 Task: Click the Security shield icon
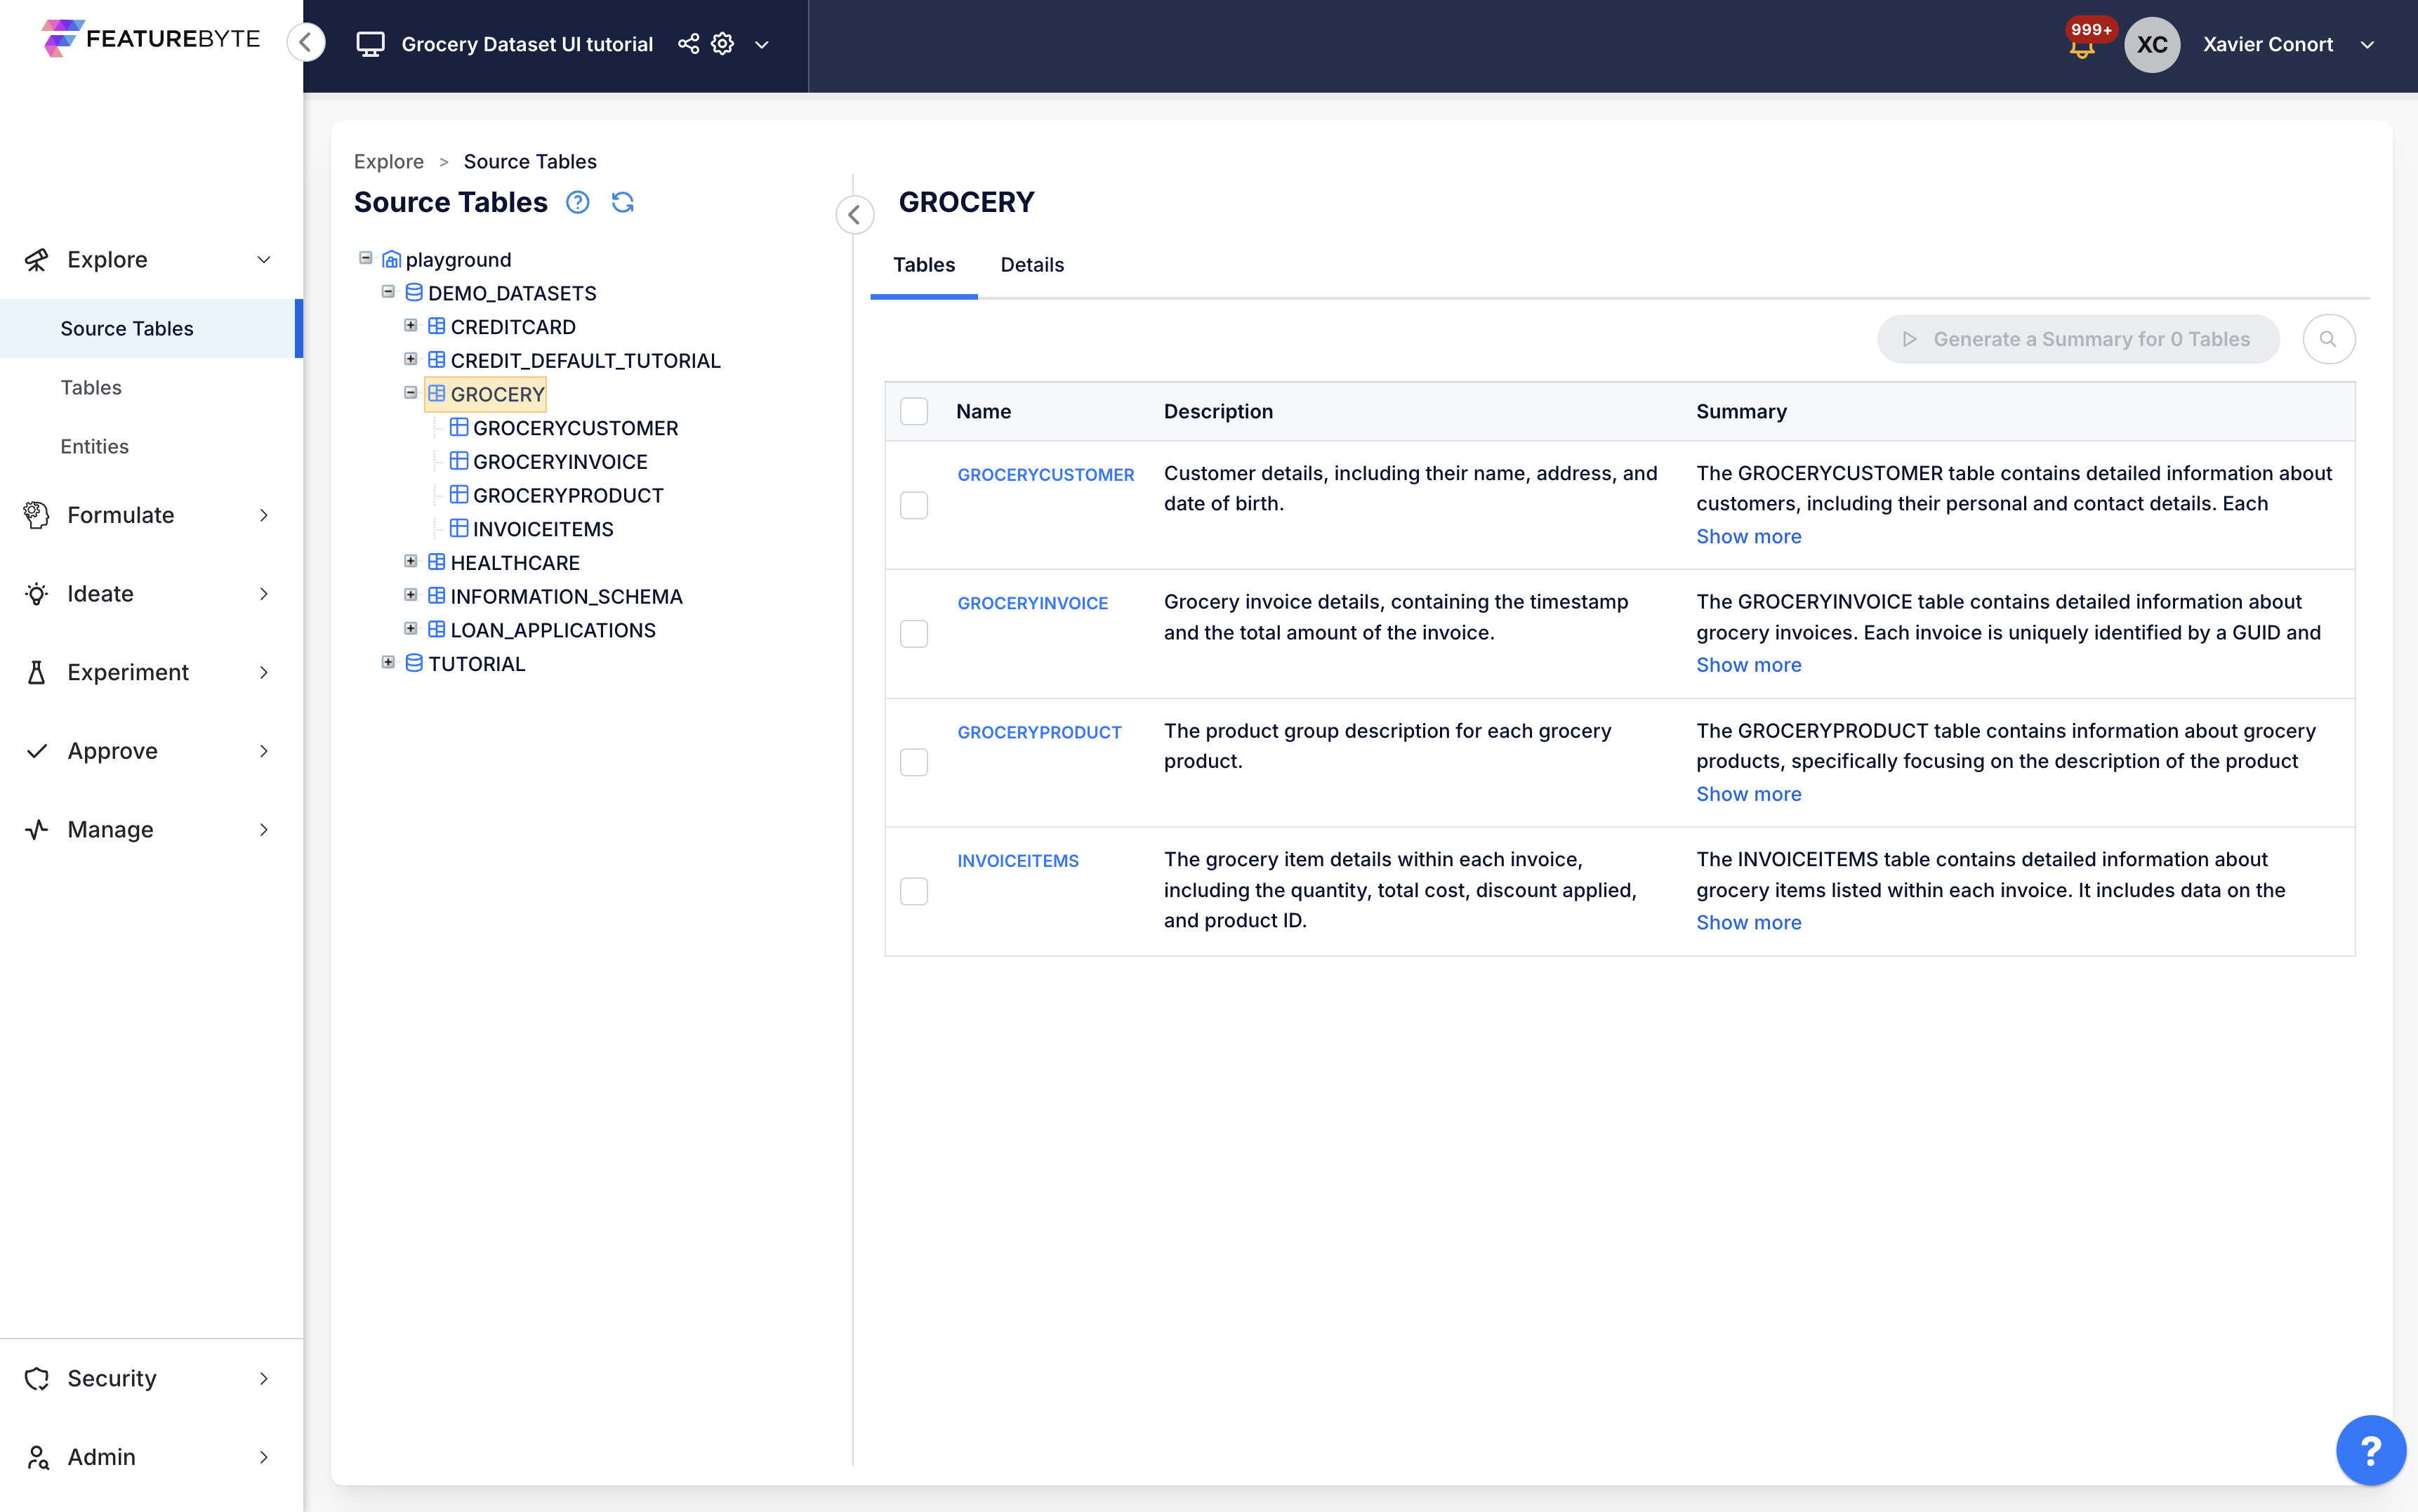click(37, 1378)
